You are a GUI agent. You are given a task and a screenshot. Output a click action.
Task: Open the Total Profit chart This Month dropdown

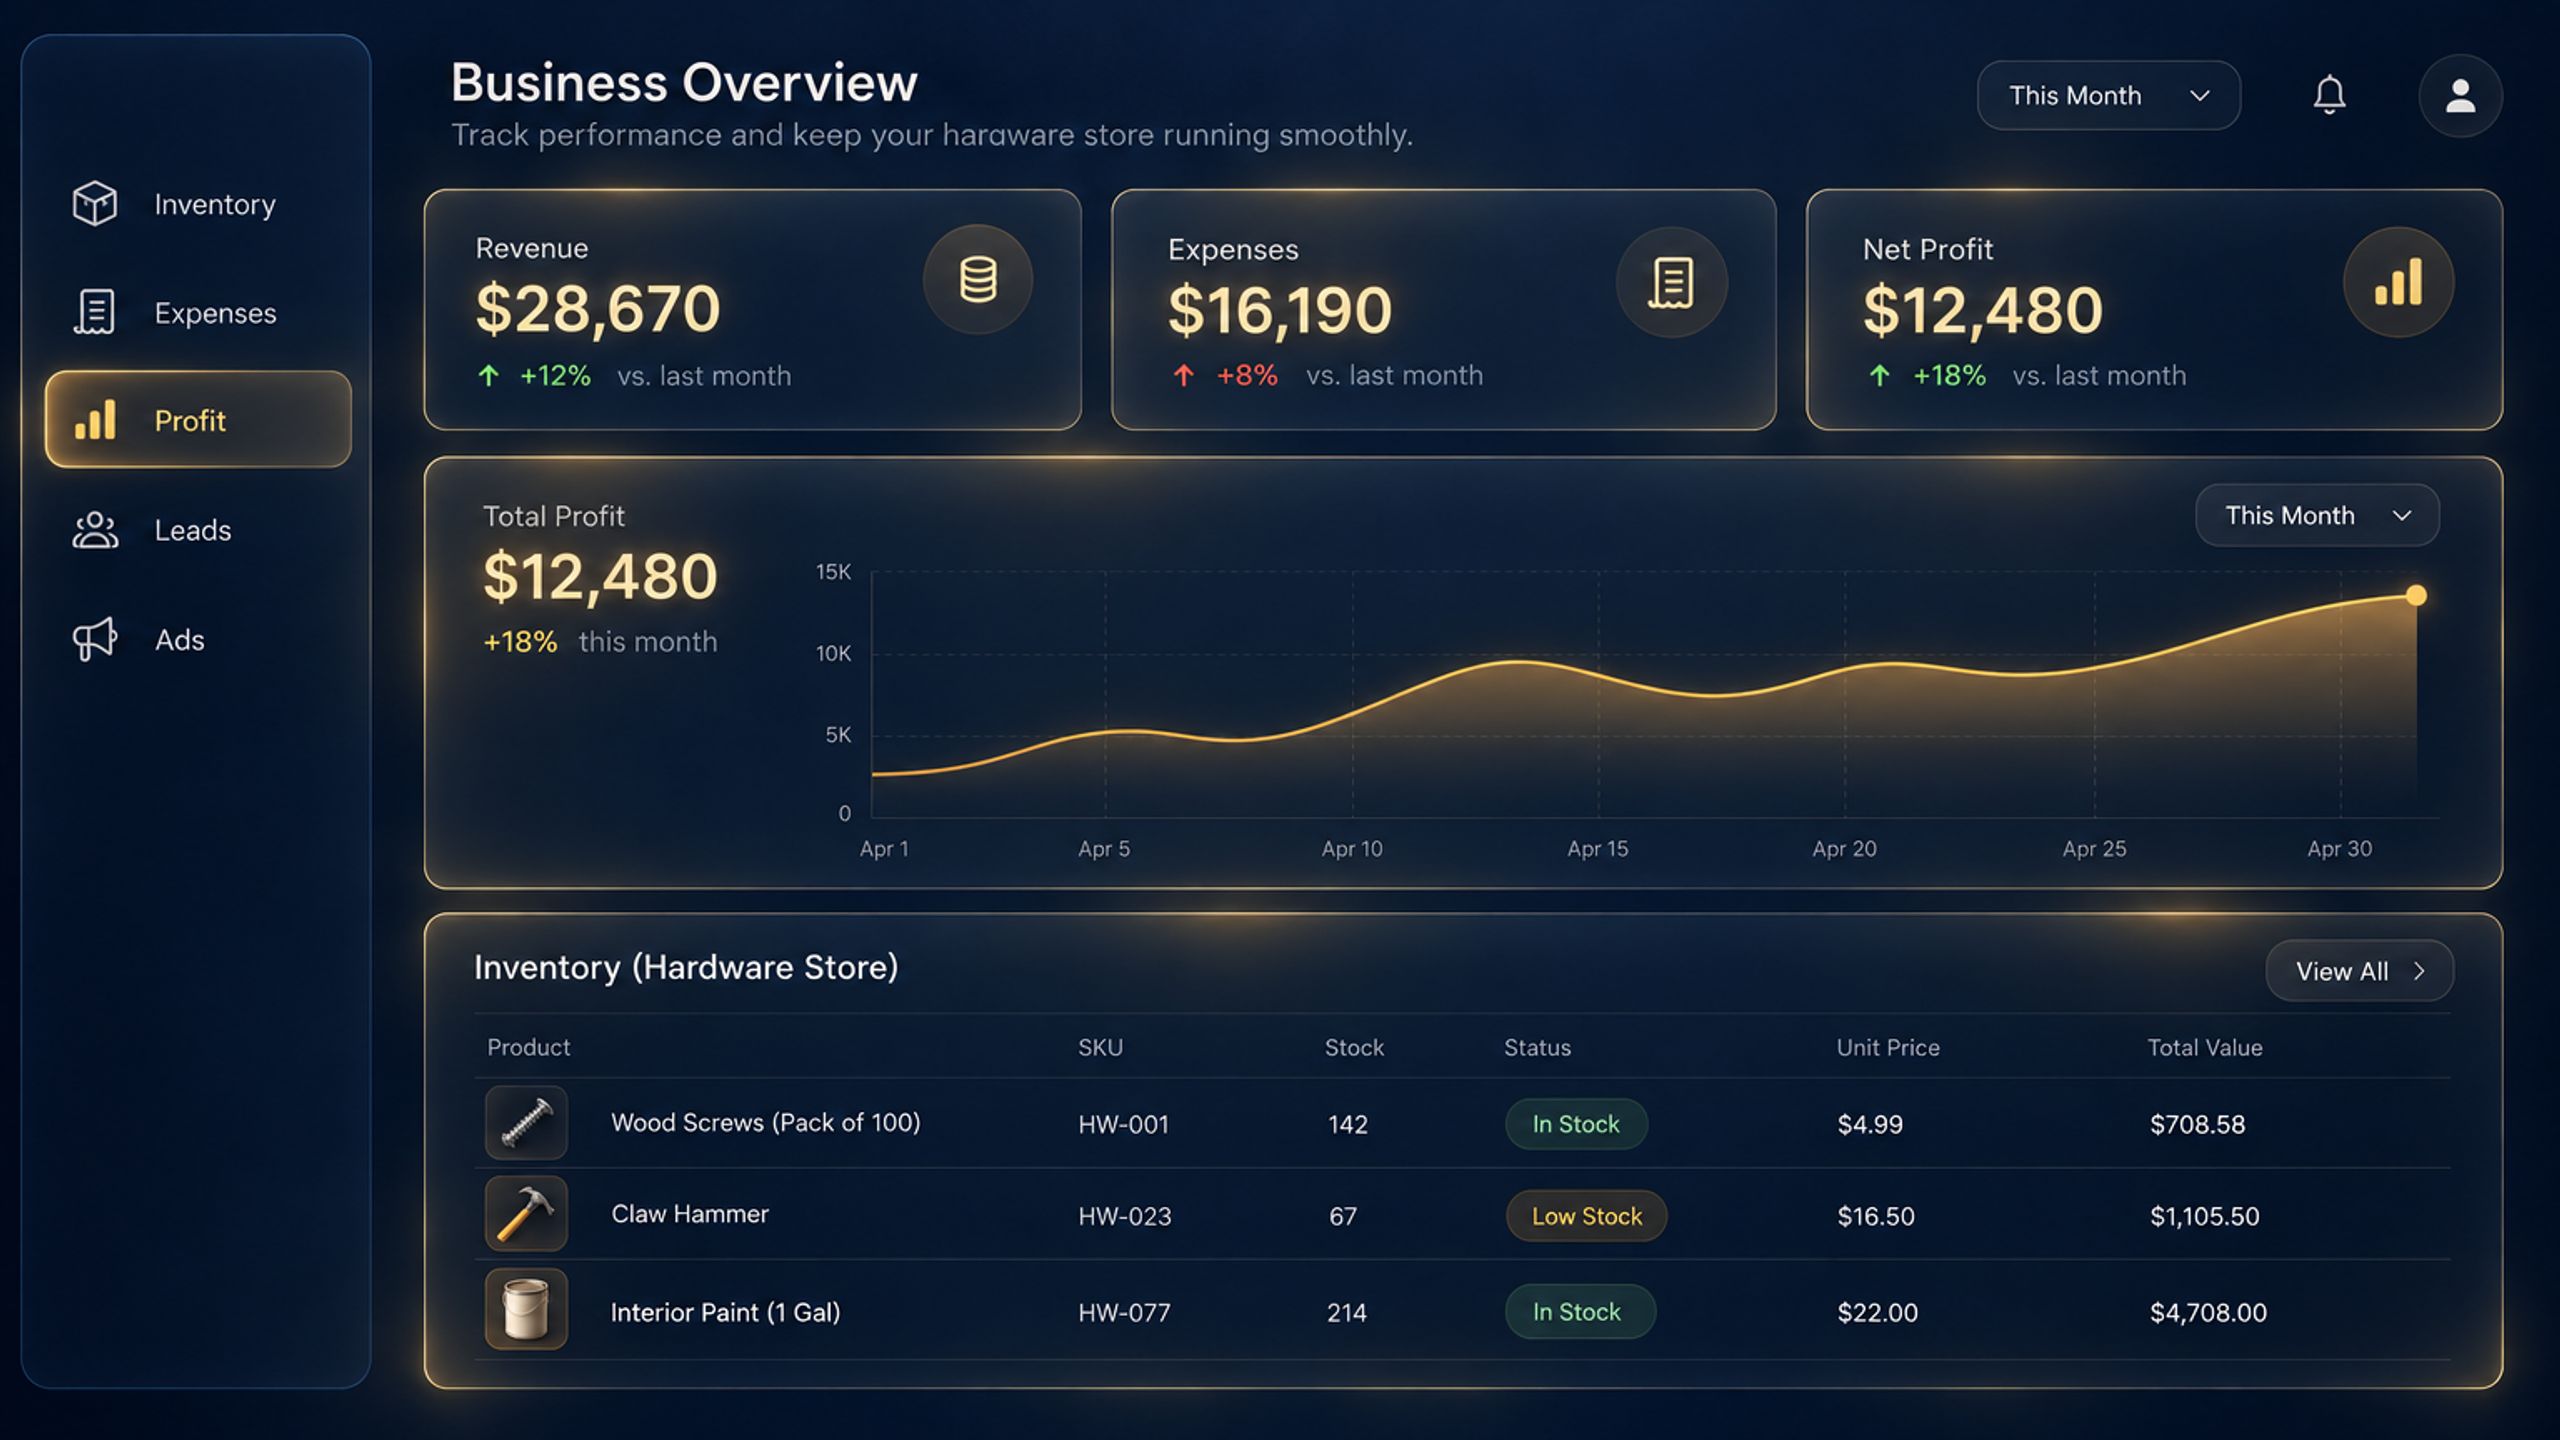click(x=2317, y=515)
